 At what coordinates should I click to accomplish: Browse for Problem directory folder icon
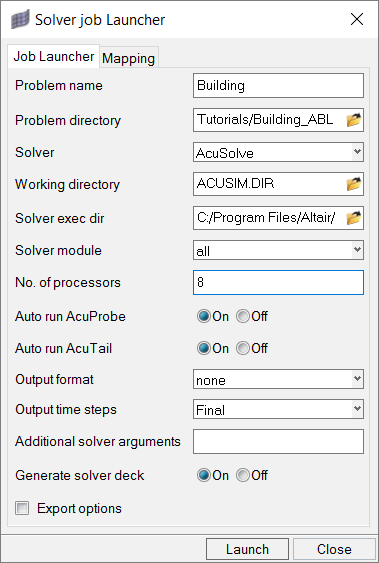click(x=354, y=120)
